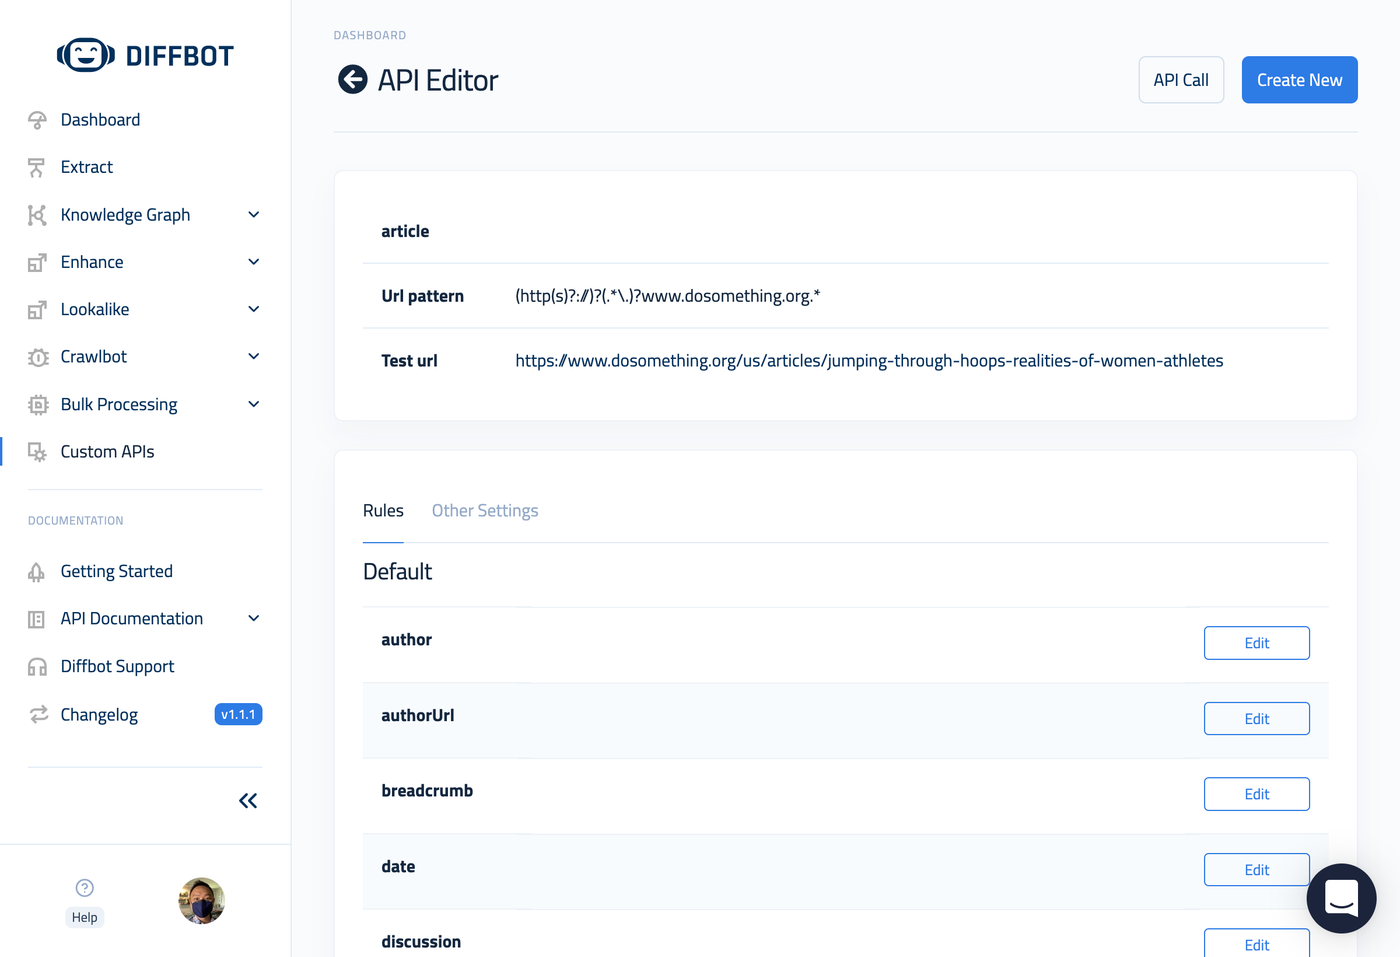Click the Diffbot Support headphones icon
The width and height of the screenshot is (1400, 957).
tap(37, 667)
